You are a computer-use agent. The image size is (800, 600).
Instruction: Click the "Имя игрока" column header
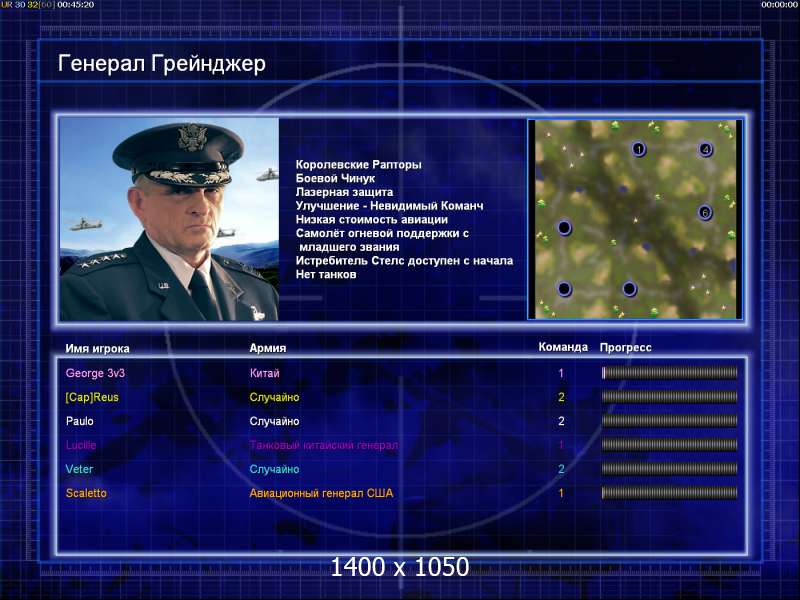point(97,348)
